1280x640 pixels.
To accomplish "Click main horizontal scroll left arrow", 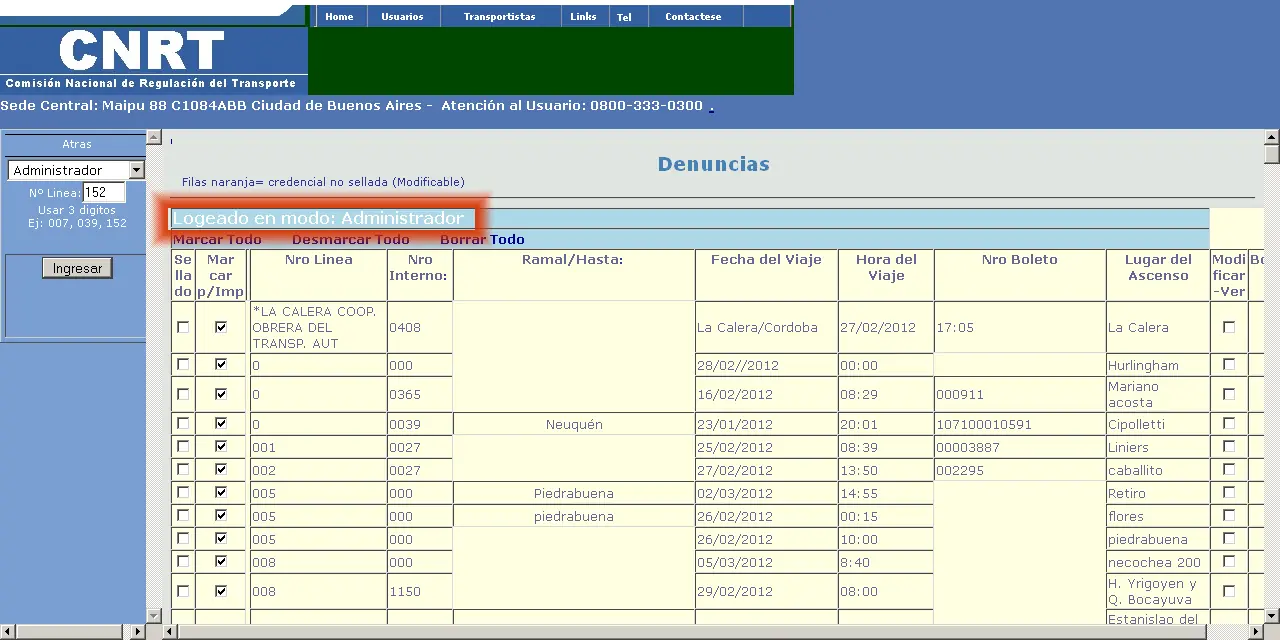I will [x=171, y=632].
